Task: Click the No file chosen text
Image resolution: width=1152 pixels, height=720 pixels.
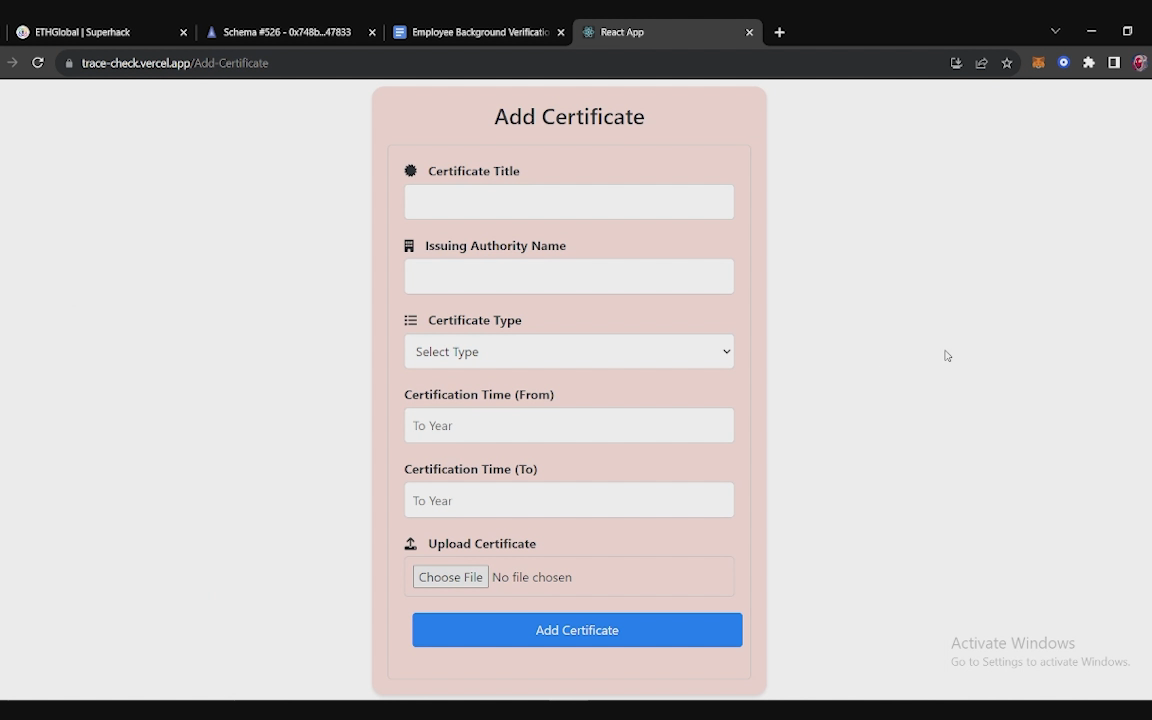Action: (532, 577)
